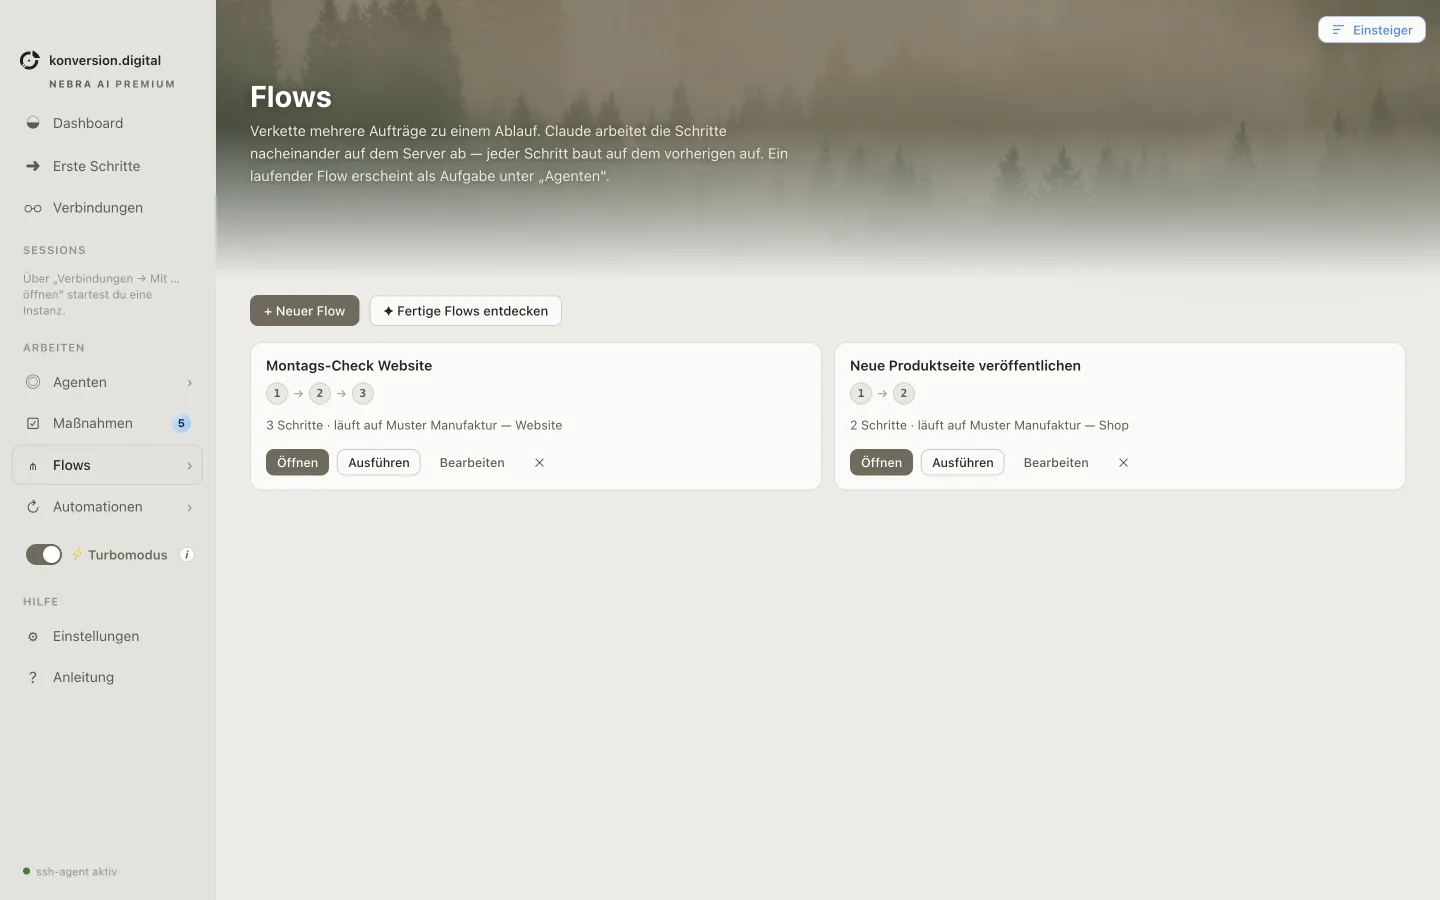Navigate to Maßnahmen
Image resolution: width=1440 pixels, height=900 pixels.
click(108, 423)
